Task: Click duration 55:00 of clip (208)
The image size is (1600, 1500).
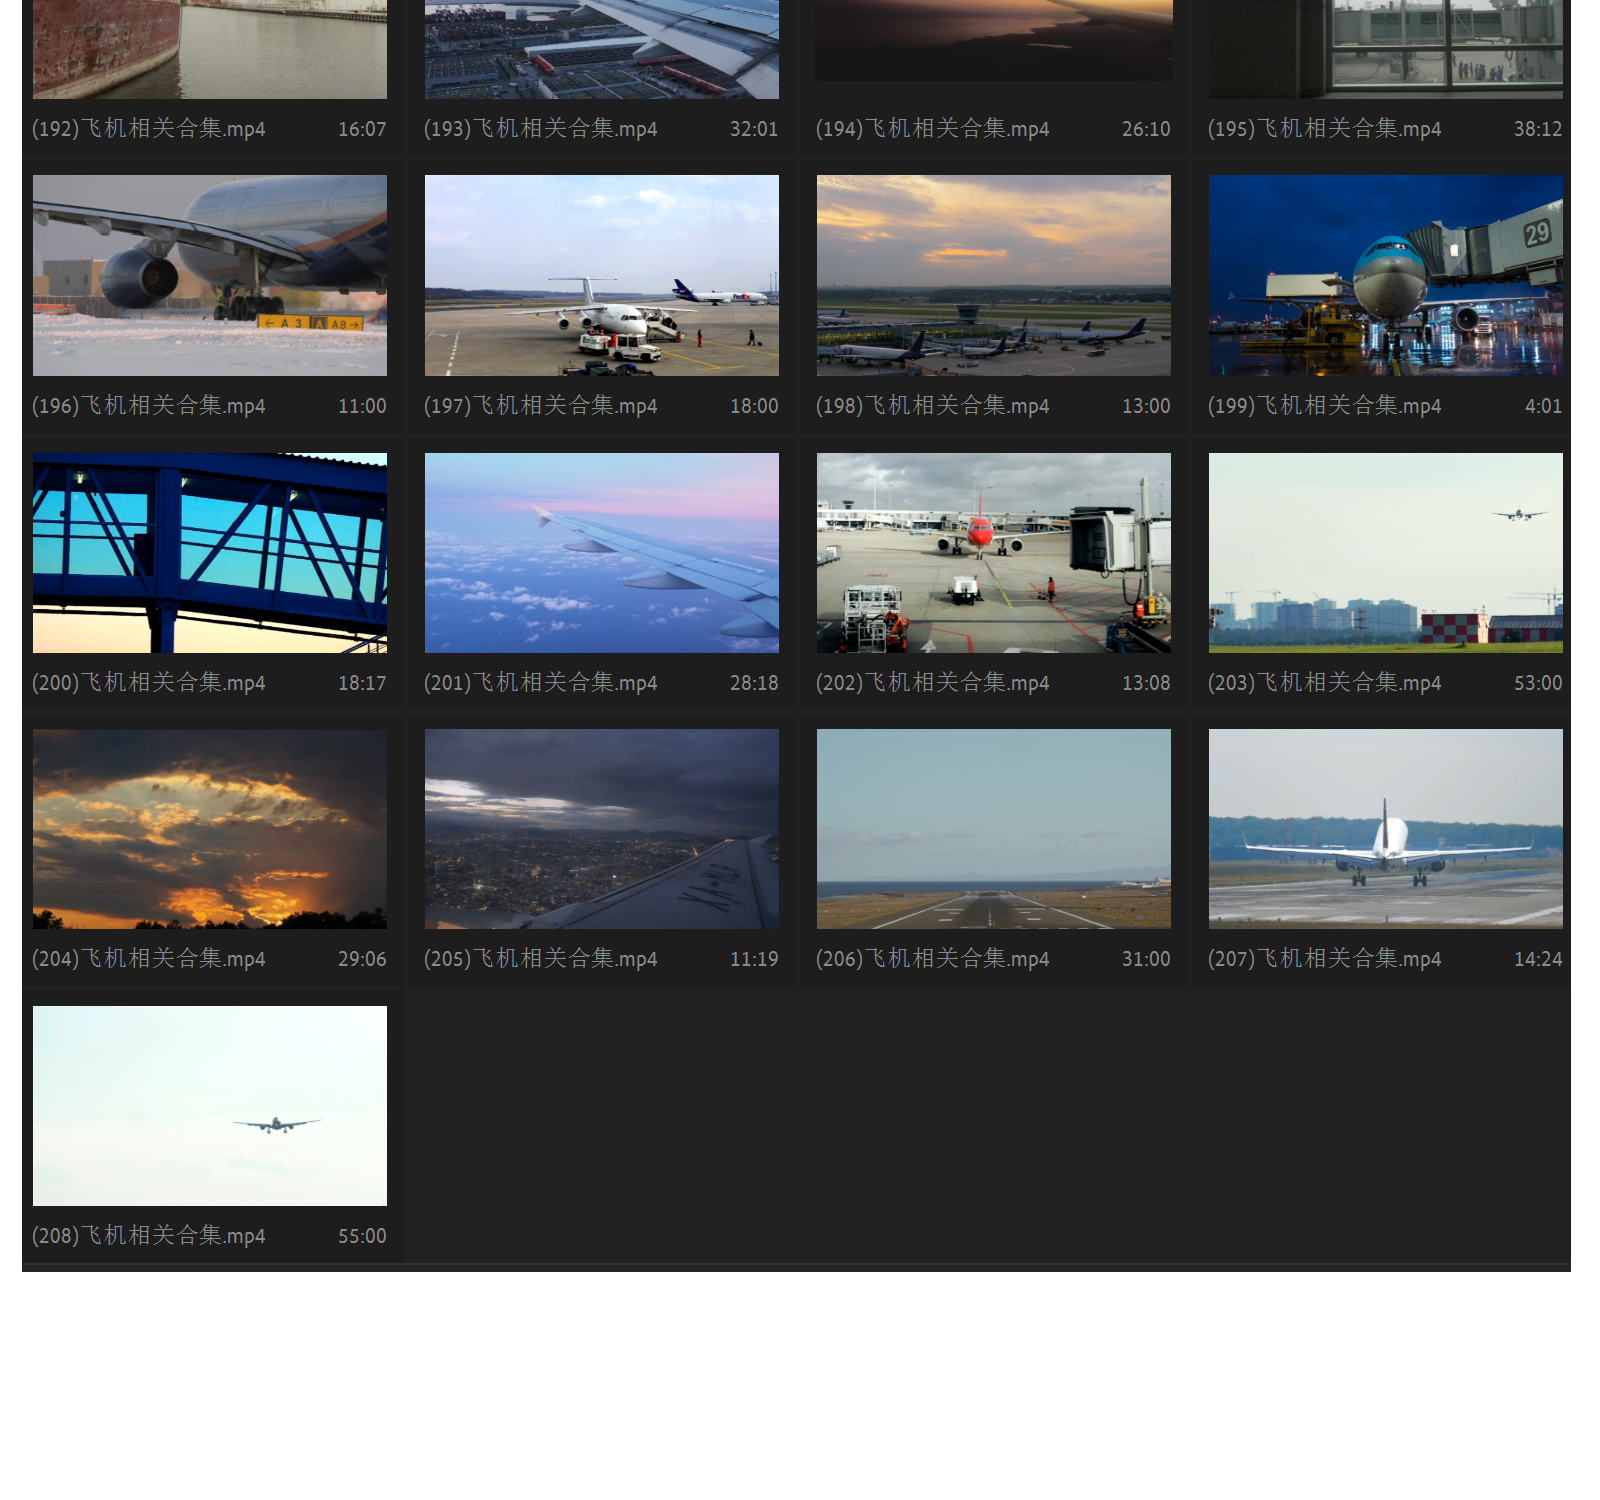Action: [x=362, y=1236]
